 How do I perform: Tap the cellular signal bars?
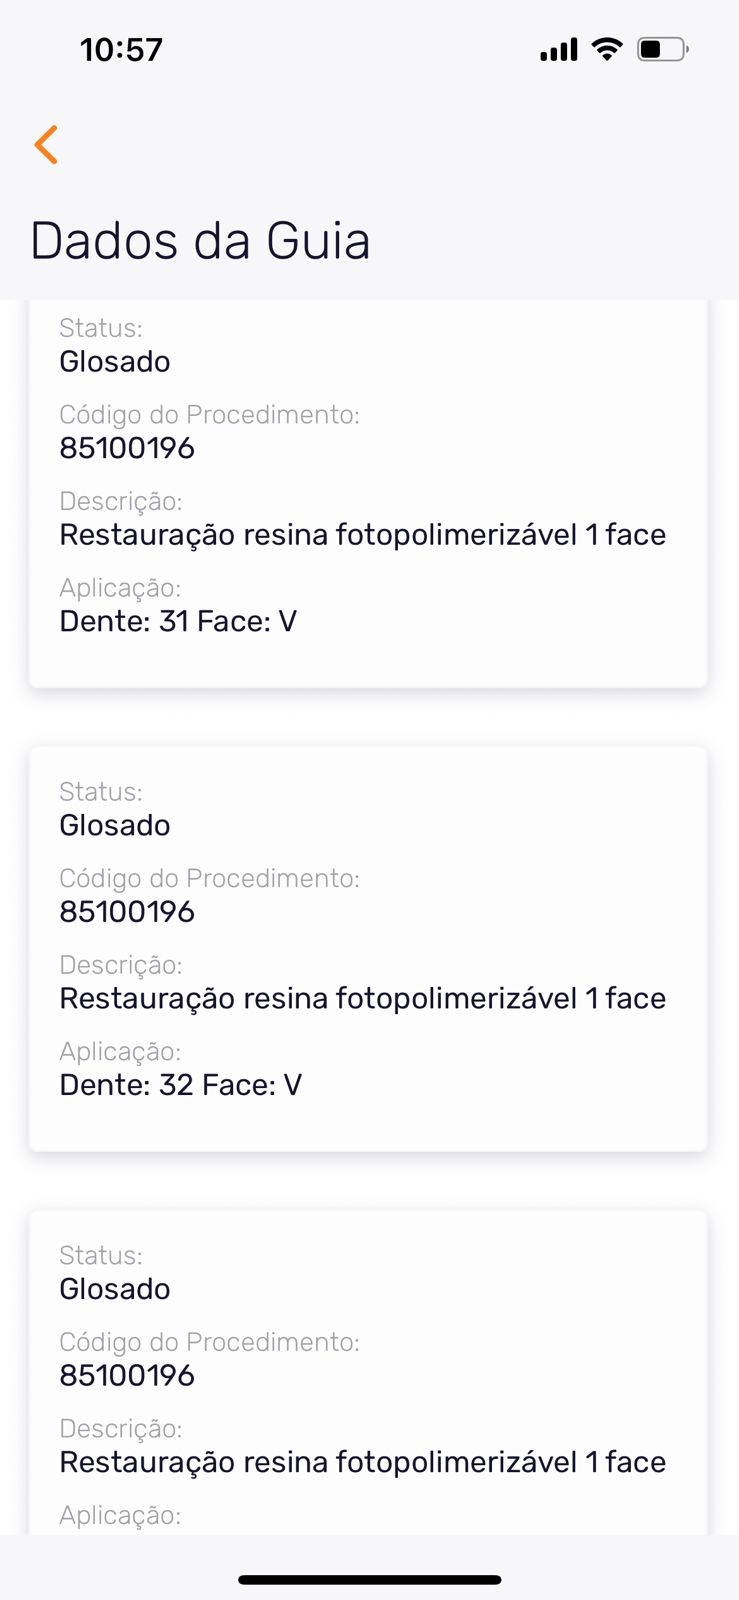click(x=558, y=50)
